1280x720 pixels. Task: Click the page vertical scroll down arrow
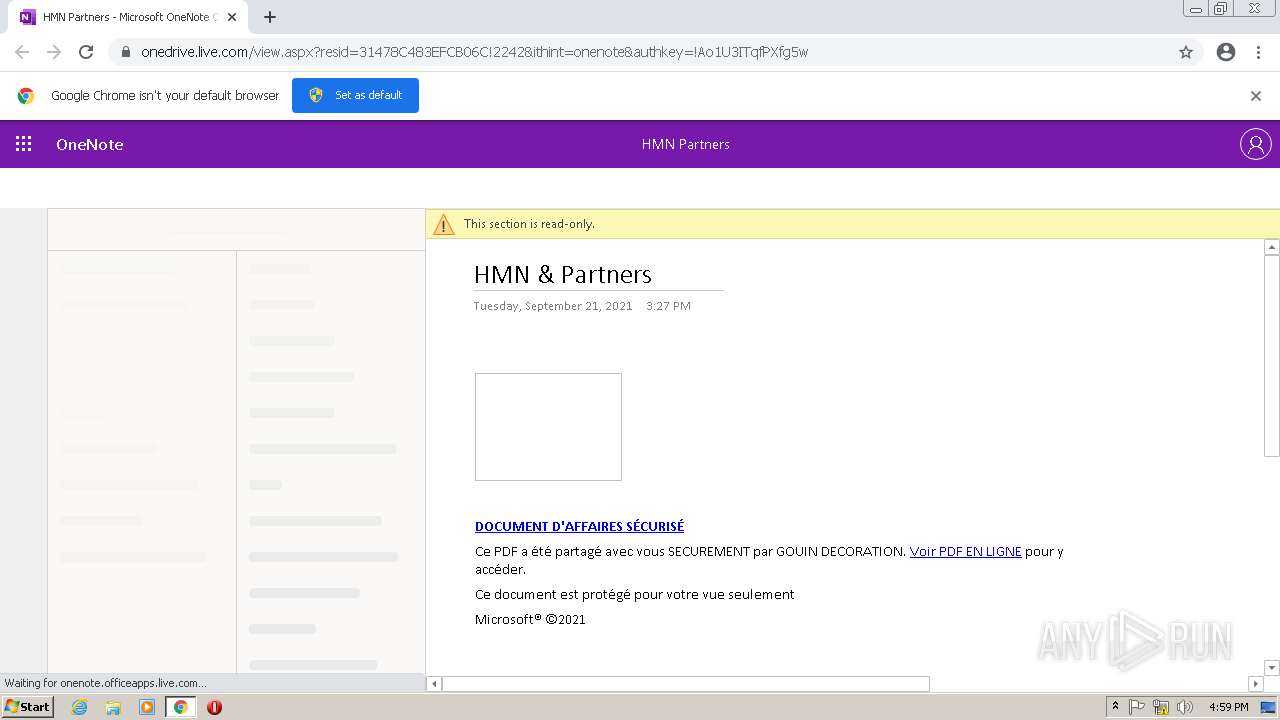(x=1272, y=667)
